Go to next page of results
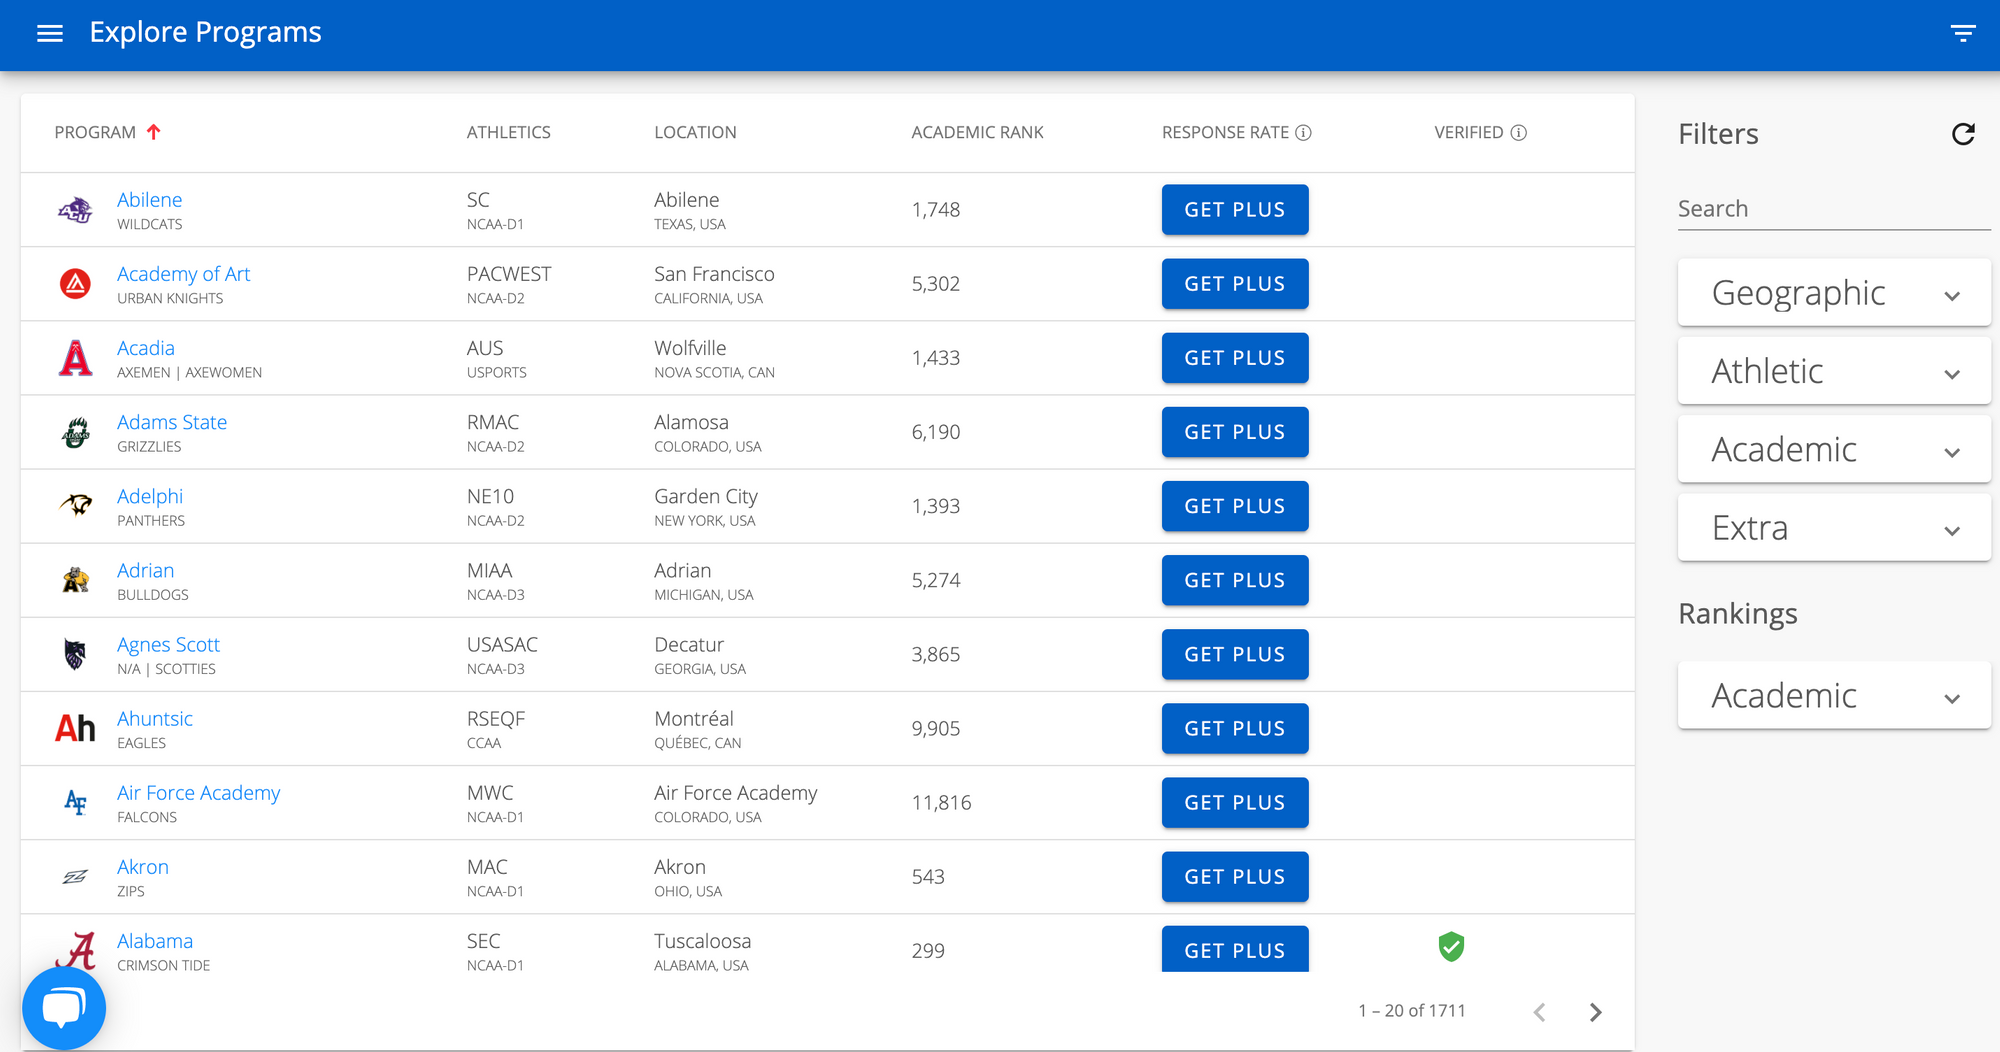This screenshot has width=2000, height=1052. 1596,1012
